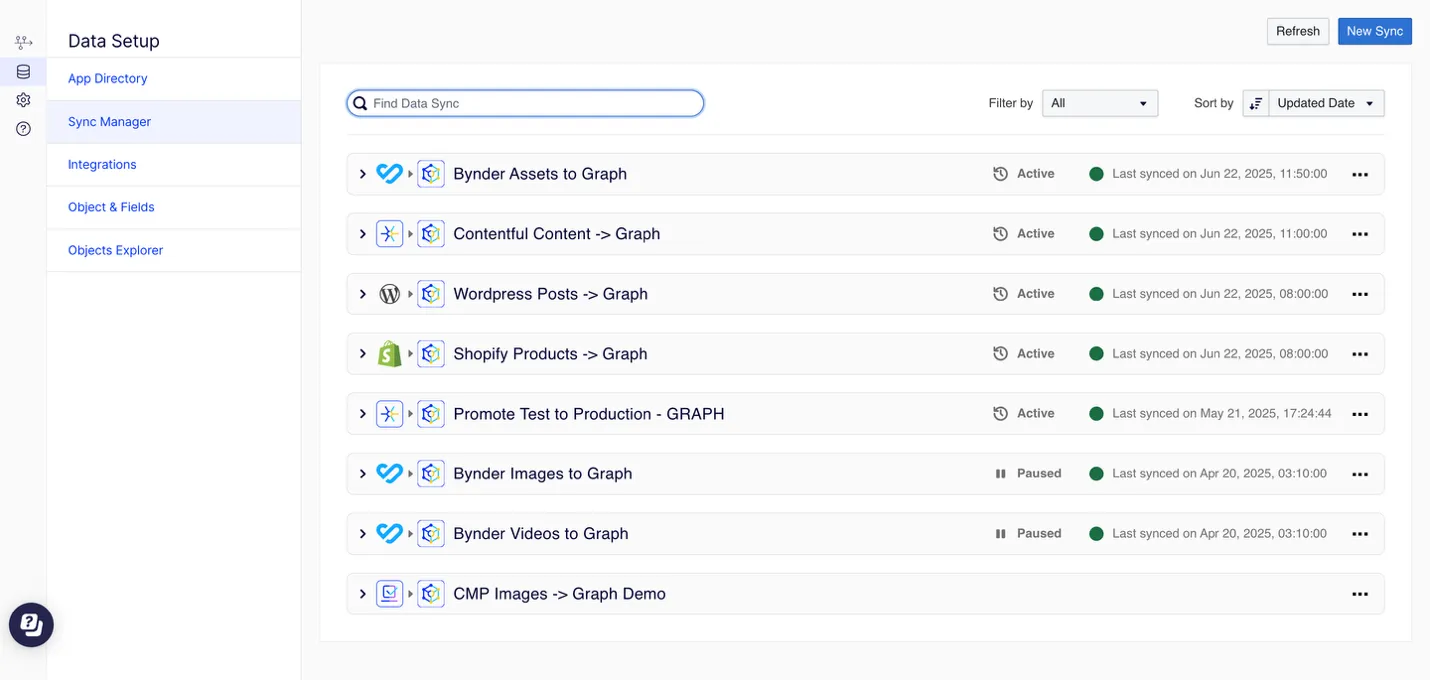Image resolution: width=1430 pixels, height=680 pixels.
Task: Click the Shopify icon in Shopify Products row
Action: [389, 354]
